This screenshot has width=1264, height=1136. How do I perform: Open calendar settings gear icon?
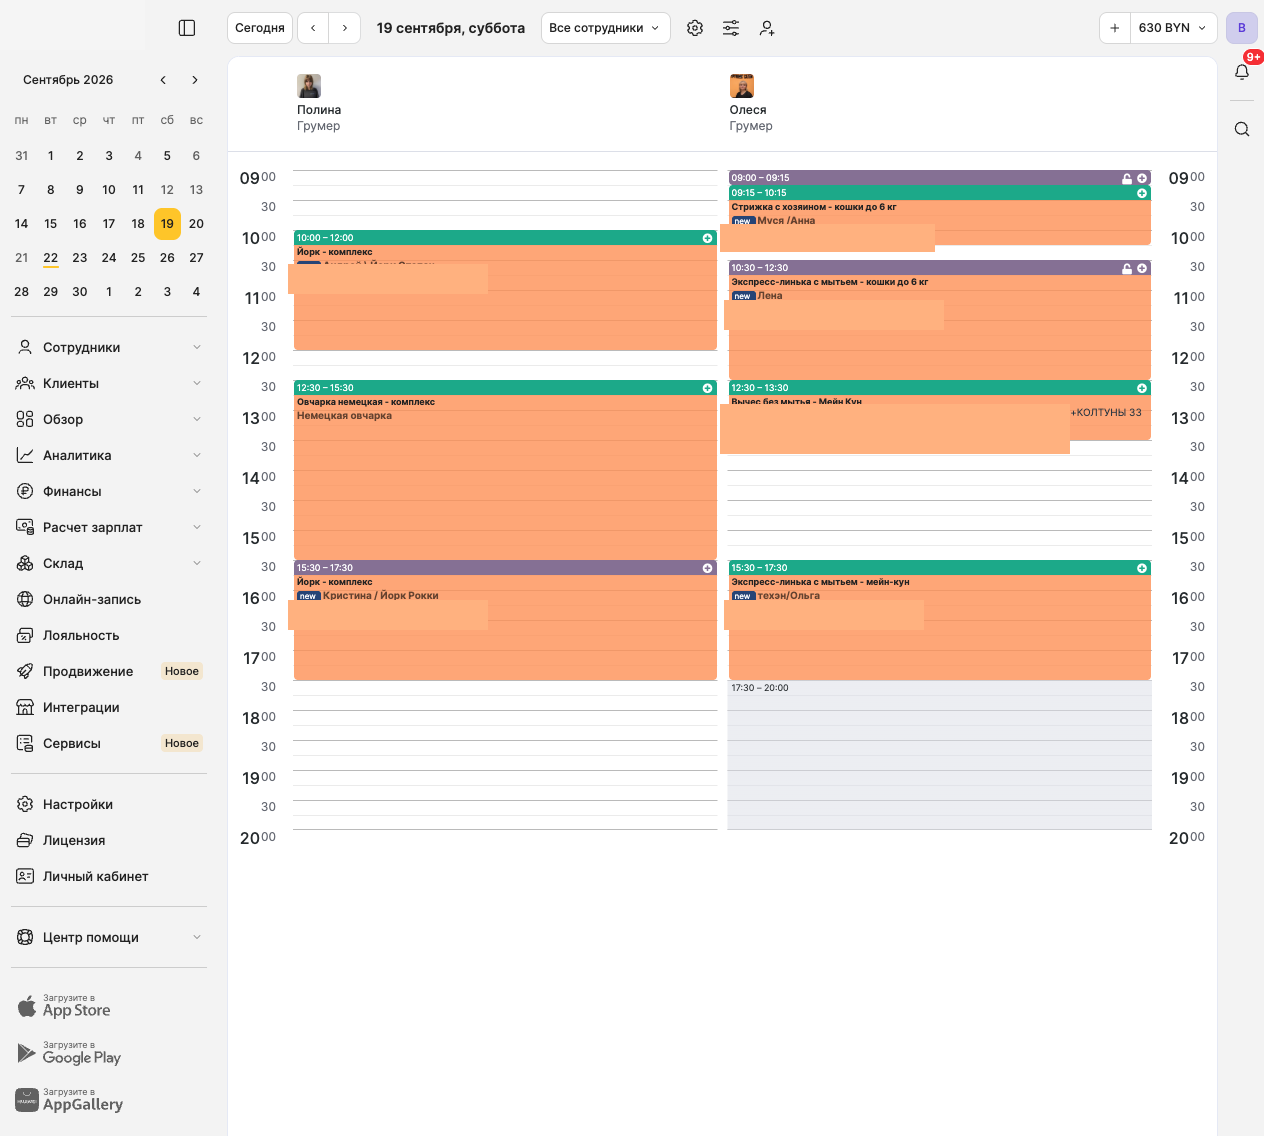coord(695,28)
